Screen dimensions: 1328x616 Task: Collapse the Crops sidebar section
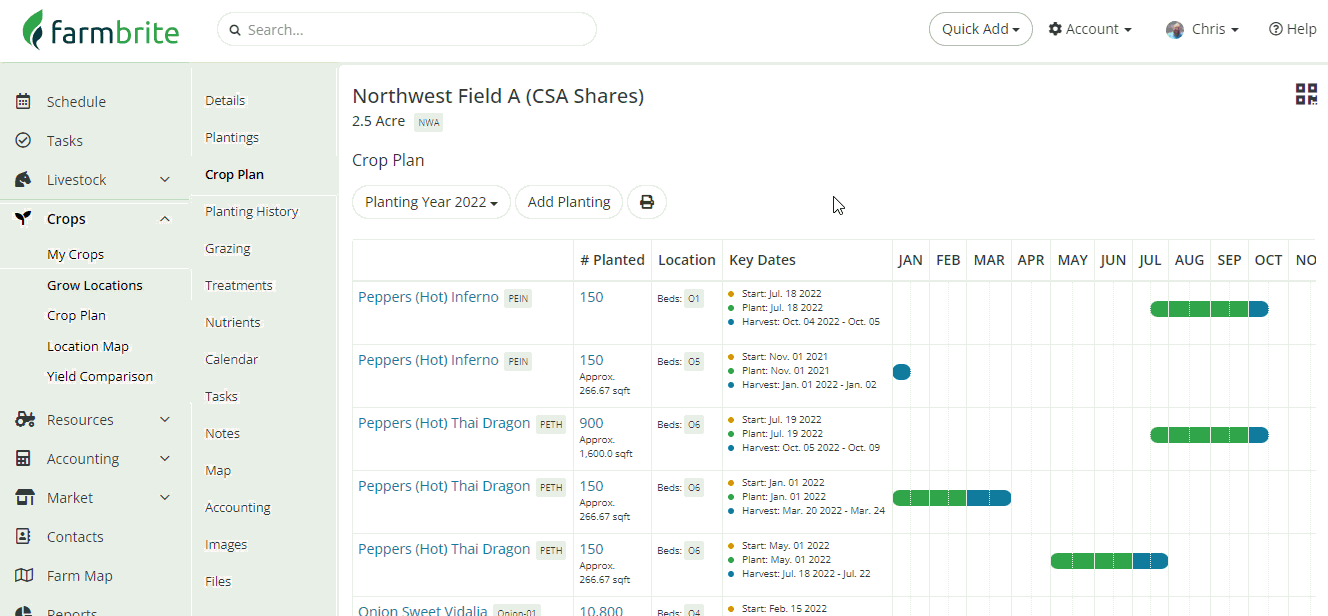(x=165, y=219)
